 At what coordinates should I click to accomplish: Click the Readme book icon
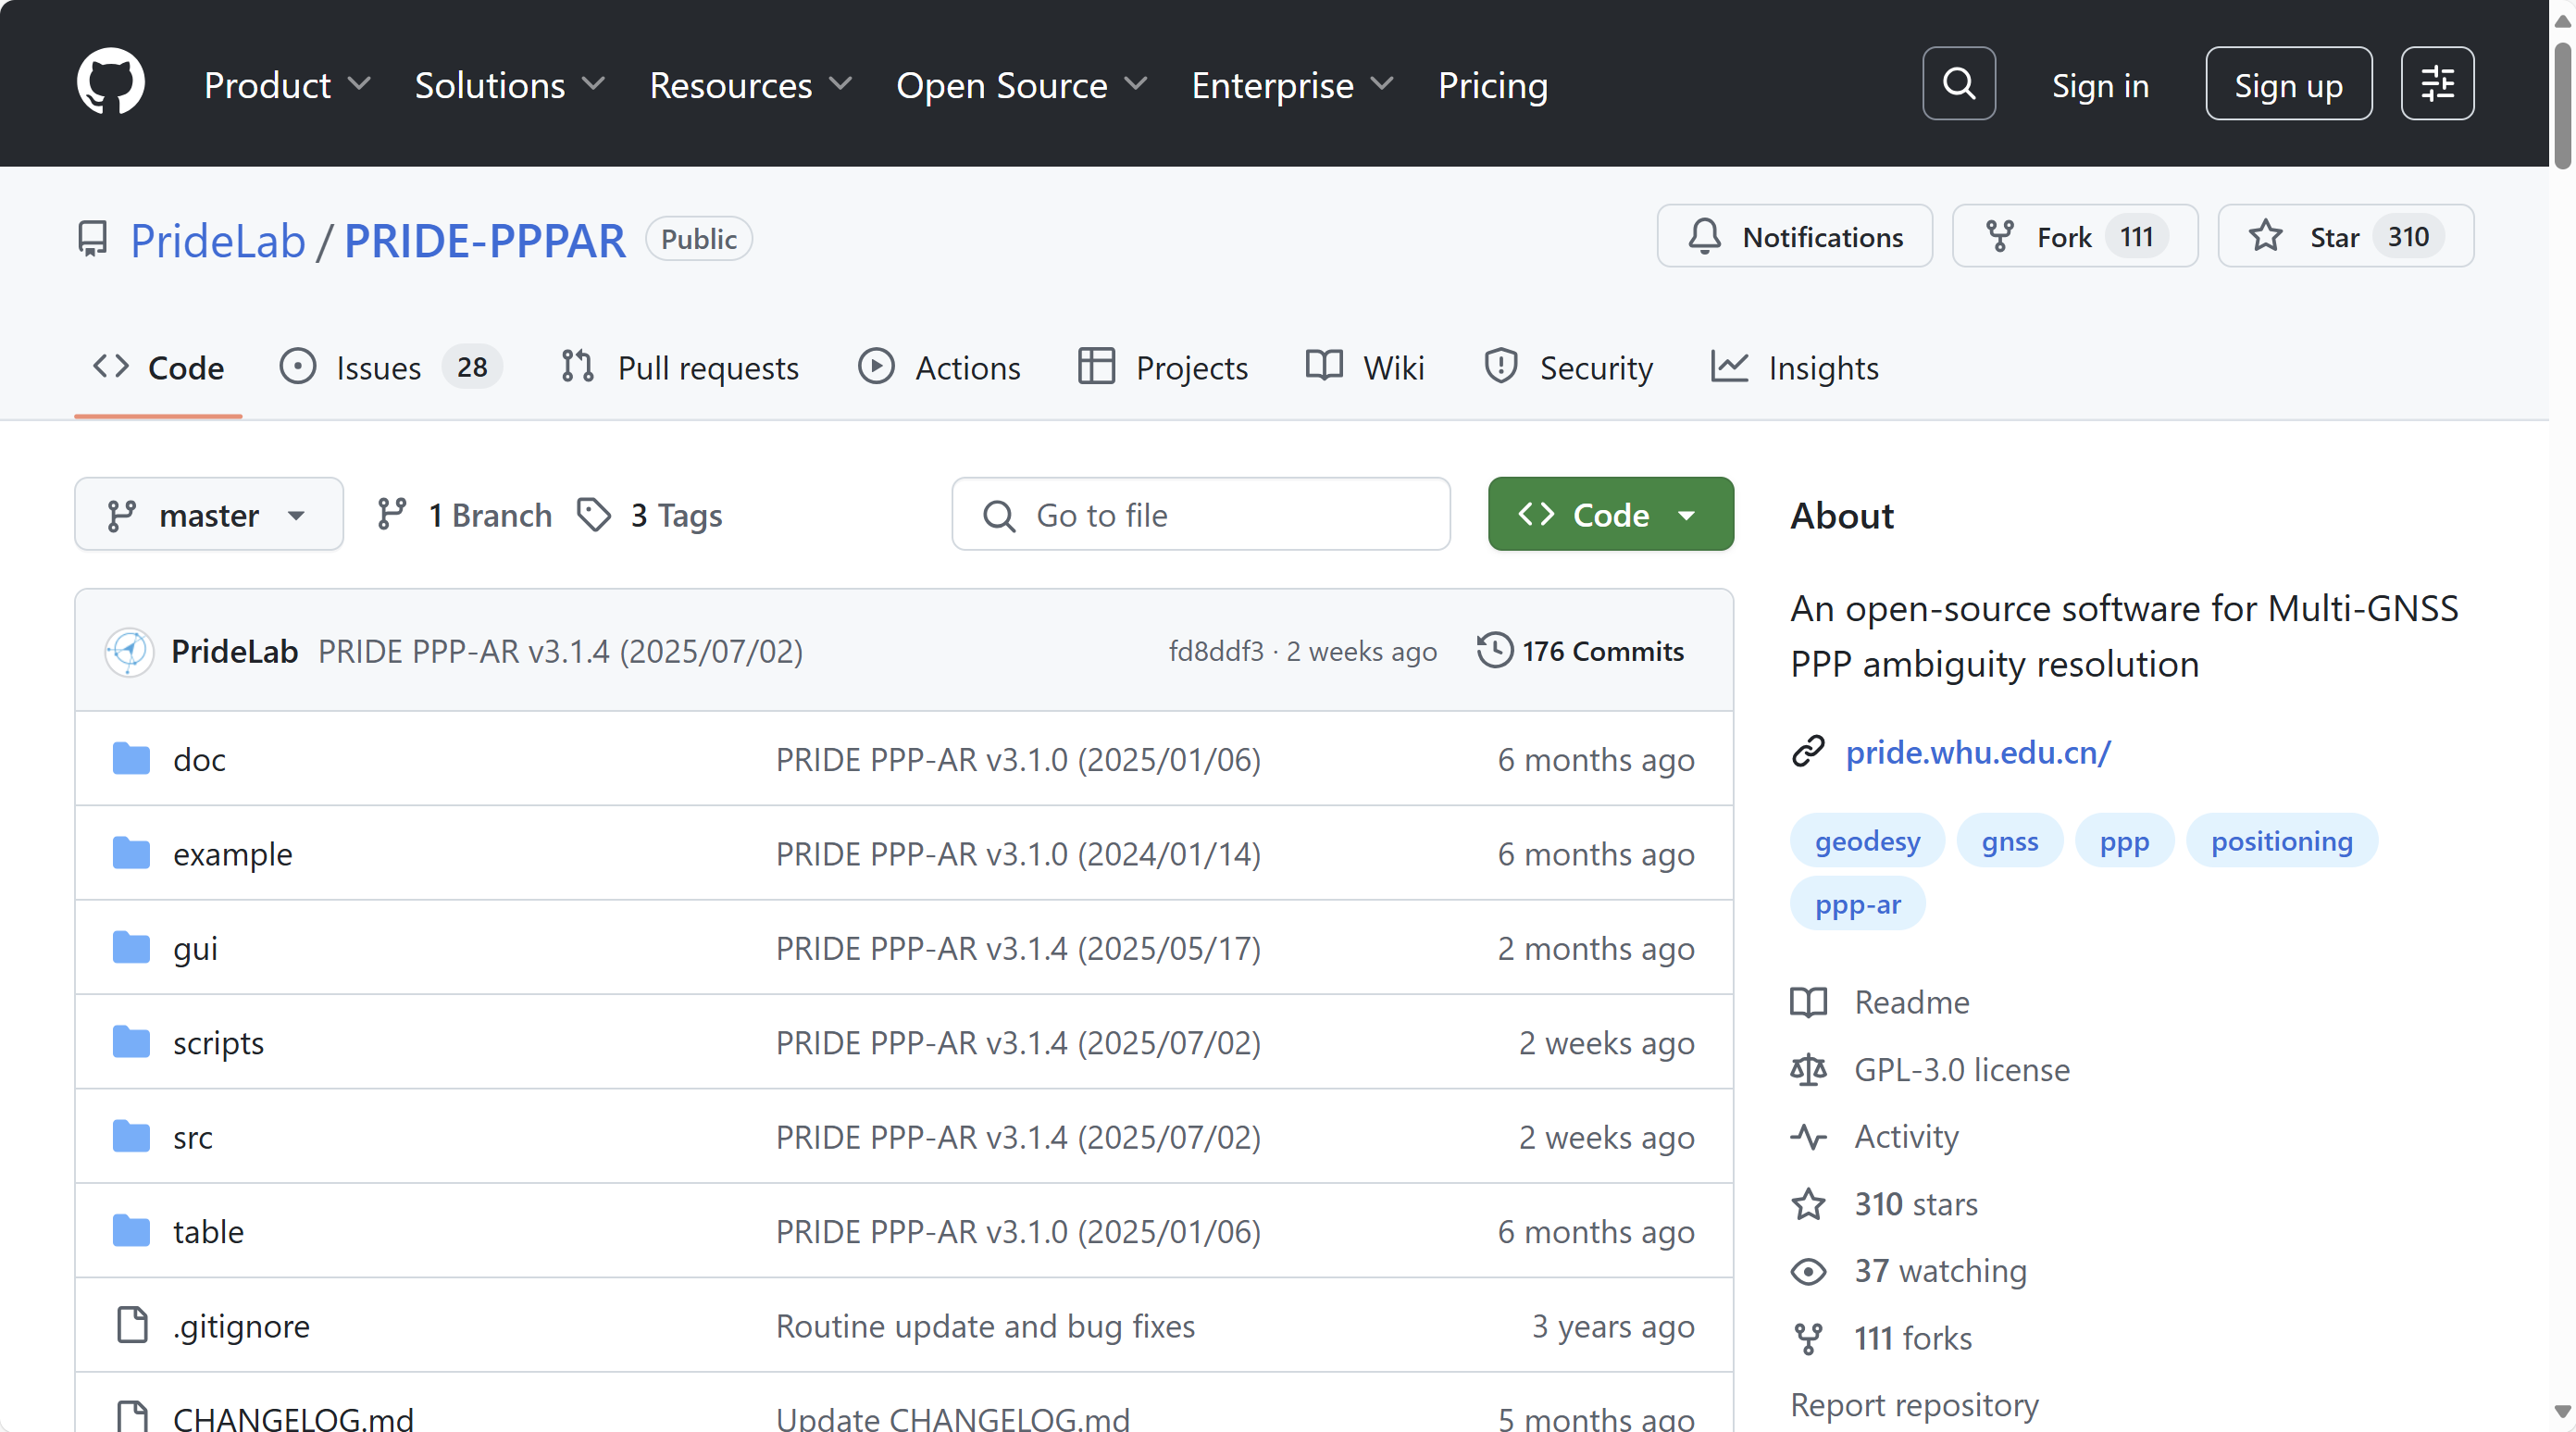[1808, 1002]
